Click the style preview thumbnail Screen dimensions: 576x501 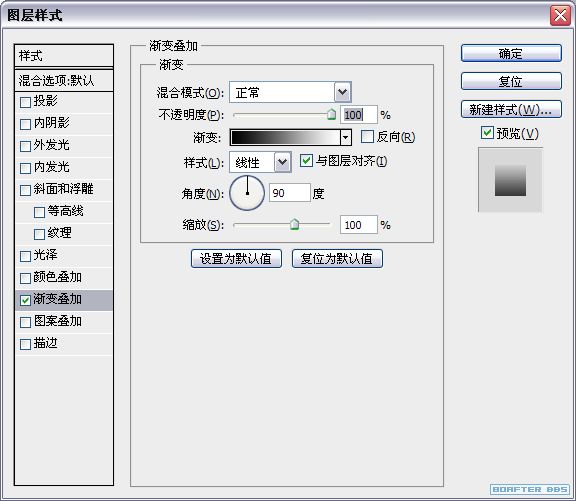tap(510, 180)
